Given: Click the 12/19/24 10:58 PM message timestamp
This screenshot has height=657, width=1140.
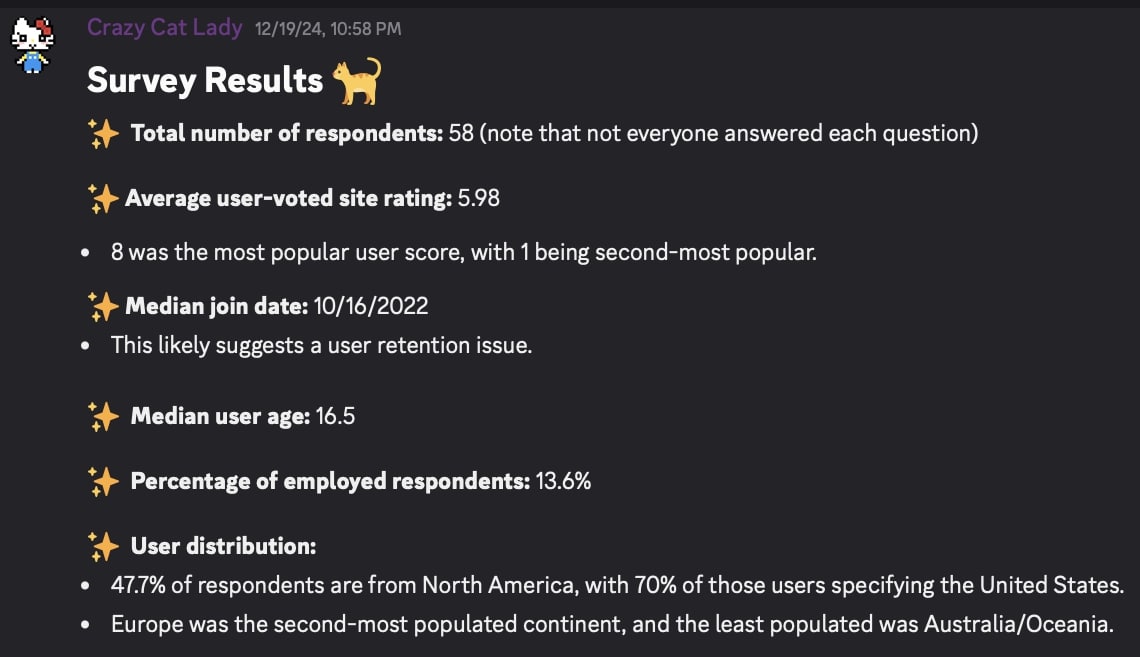Looking at the screenshot, I should [328, 29].
